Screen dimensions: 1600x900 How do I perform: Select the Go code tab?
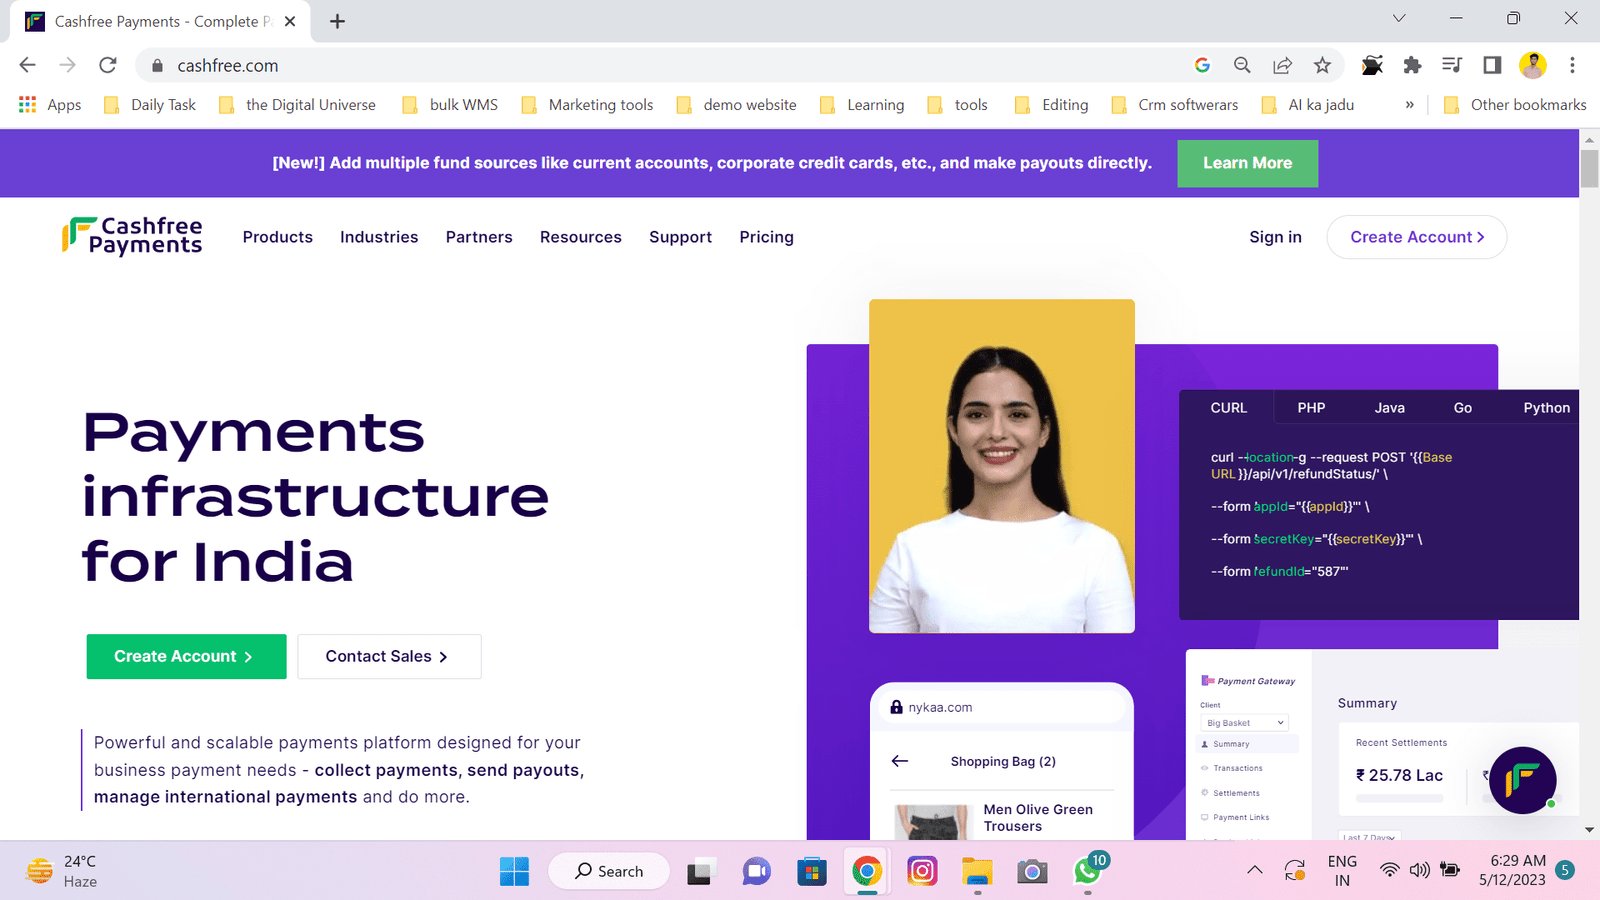[1462, 408]
